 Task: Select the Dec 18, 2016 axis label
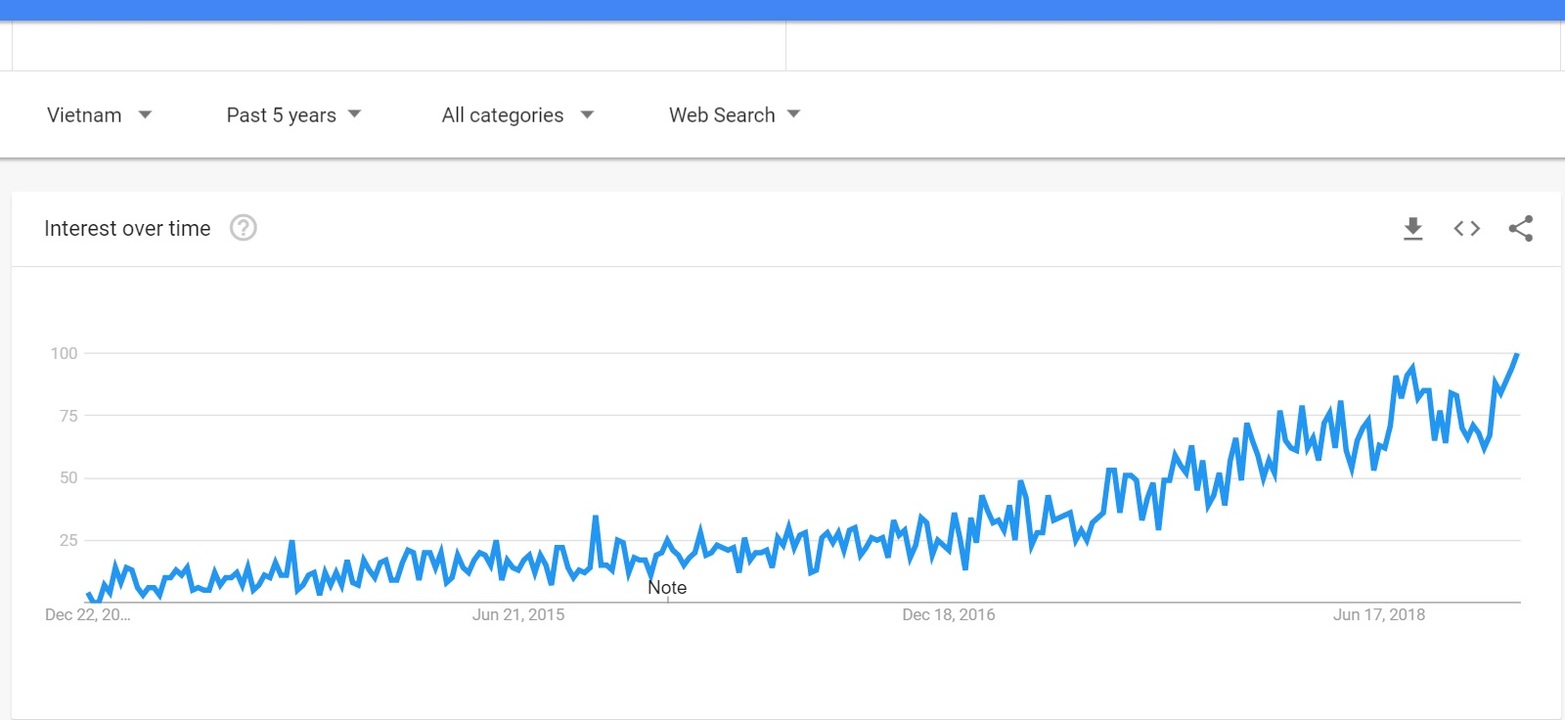coord(949,615)
